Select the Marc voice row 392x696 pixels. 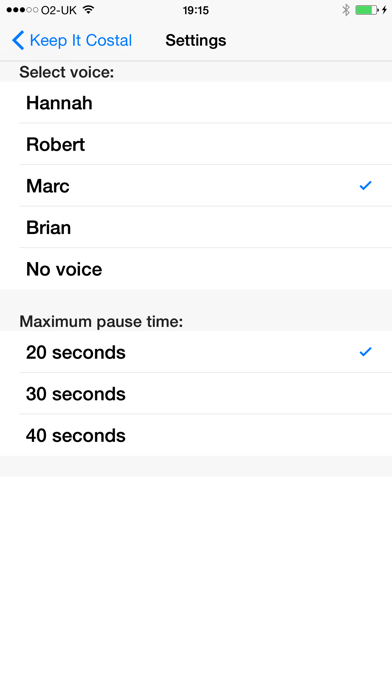coord(196,186)
